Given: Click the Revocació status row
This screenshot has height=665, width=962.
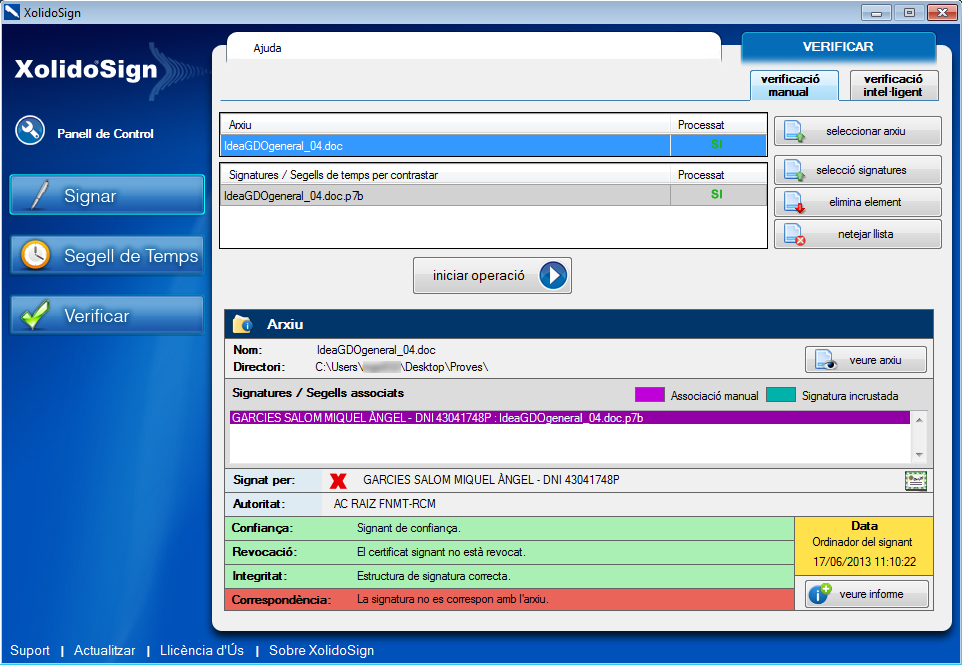Looking at the screenshot, I should 510,552.
